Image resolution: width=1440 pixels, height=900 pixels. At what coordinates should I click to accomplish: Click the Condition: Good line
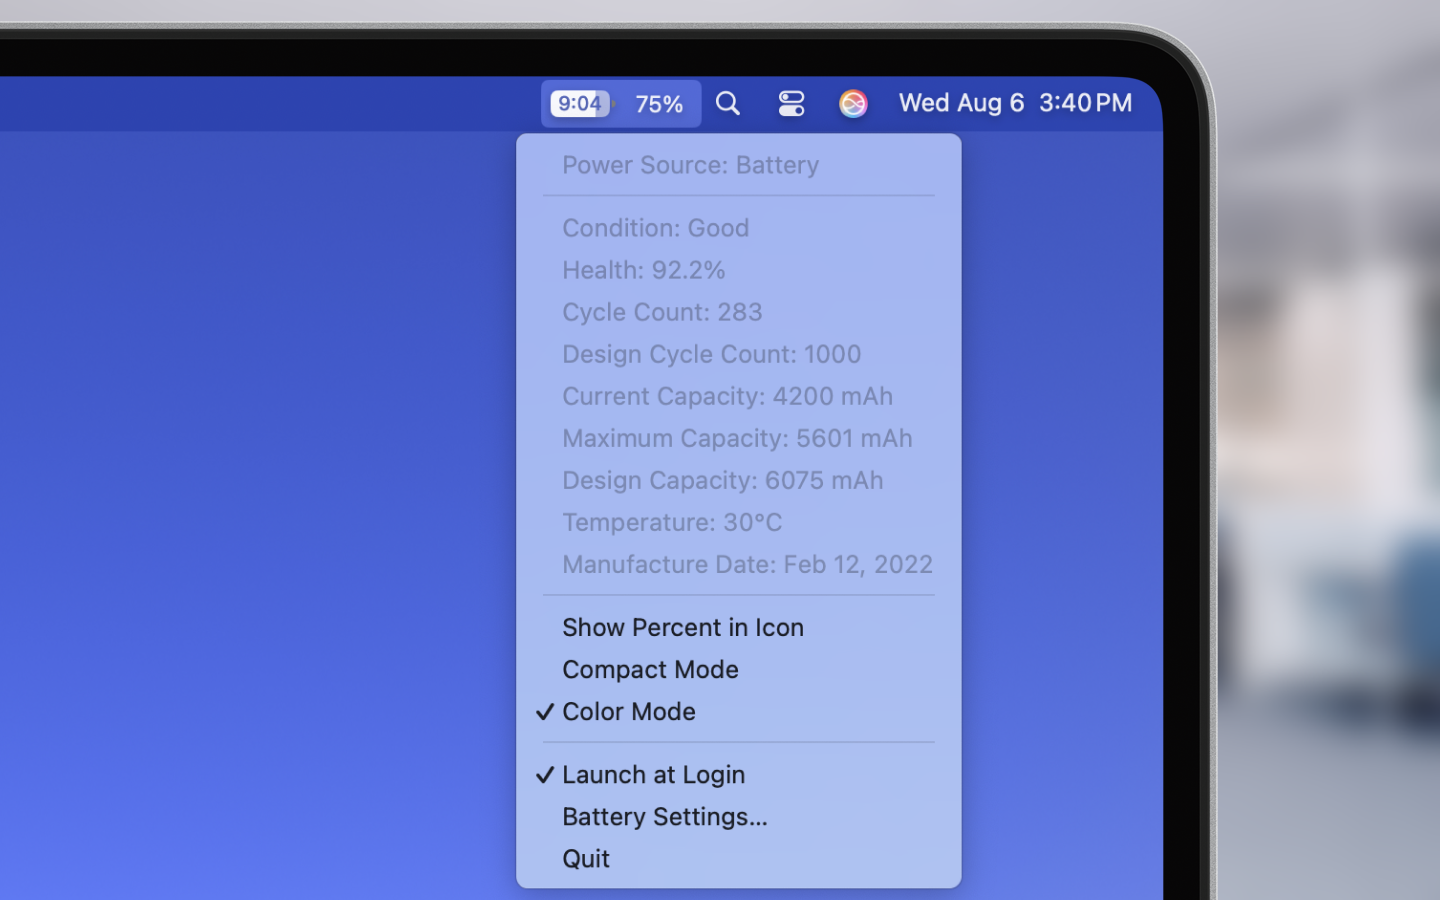pyautogui.click(x=656, y=228)
